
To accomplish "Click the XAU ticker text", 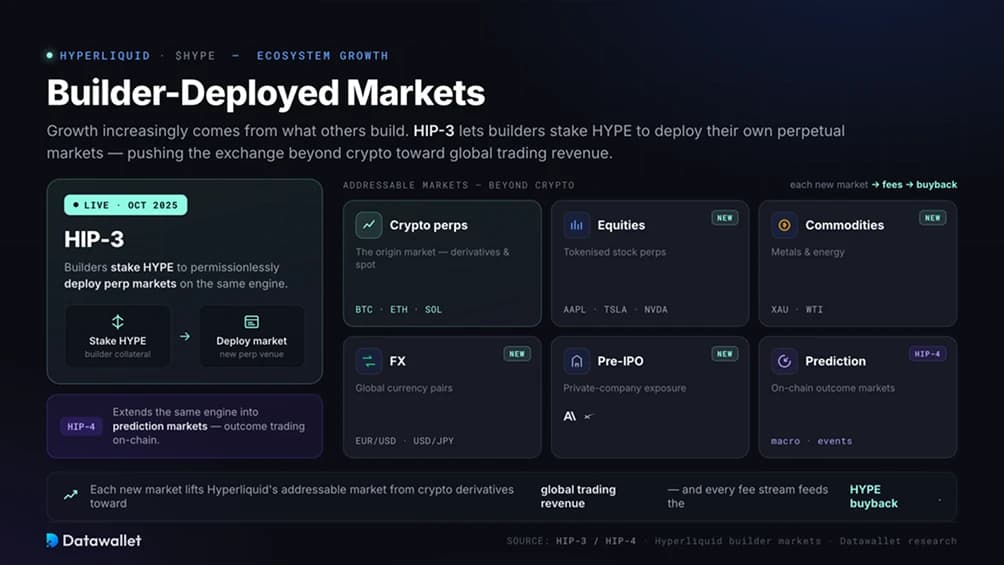I will click(780, 309).
